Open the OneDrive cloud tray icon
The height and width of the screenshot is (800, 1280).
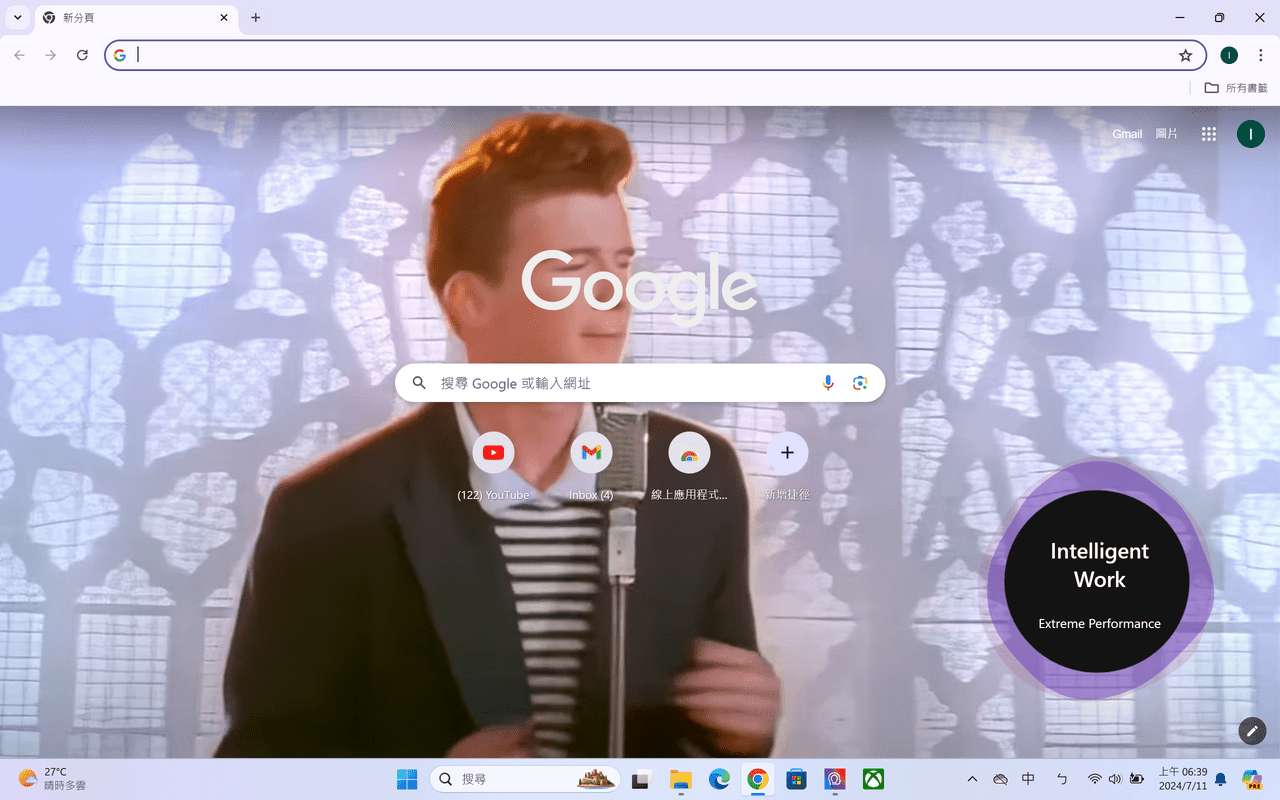pyautogui.click(x=1000, y=779)
